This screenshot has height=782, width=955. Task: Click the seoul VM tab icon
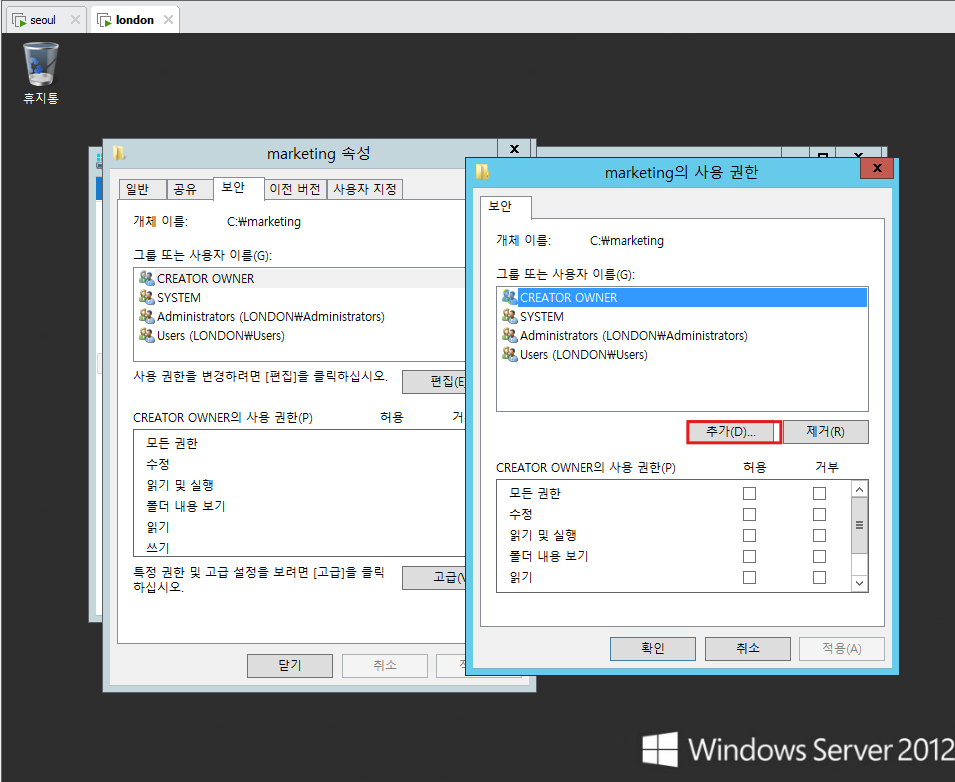19,20
